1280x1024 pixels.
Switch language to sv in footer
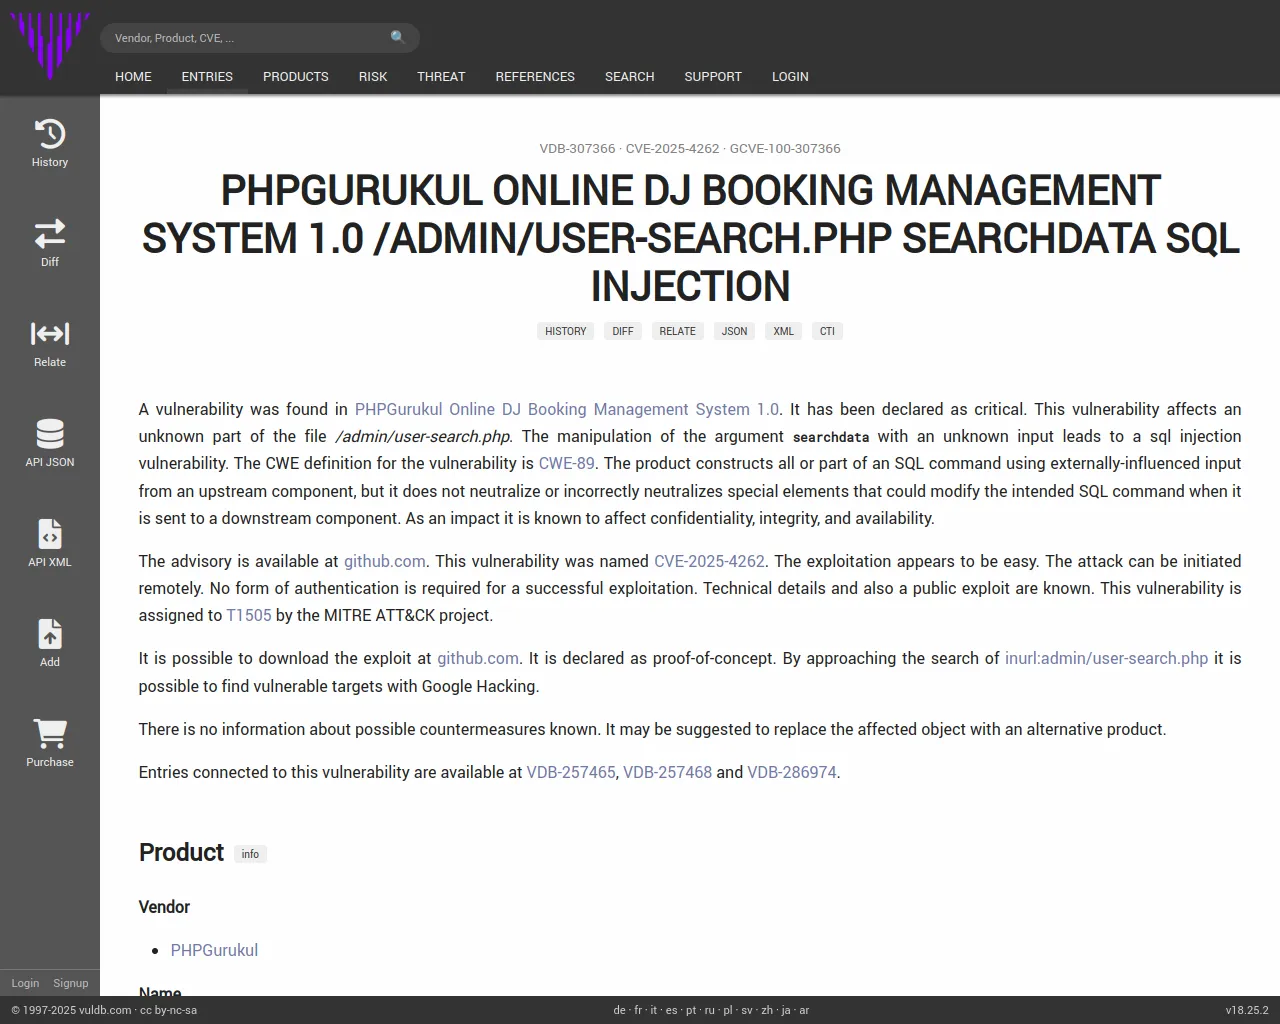tap(747, 1010)
